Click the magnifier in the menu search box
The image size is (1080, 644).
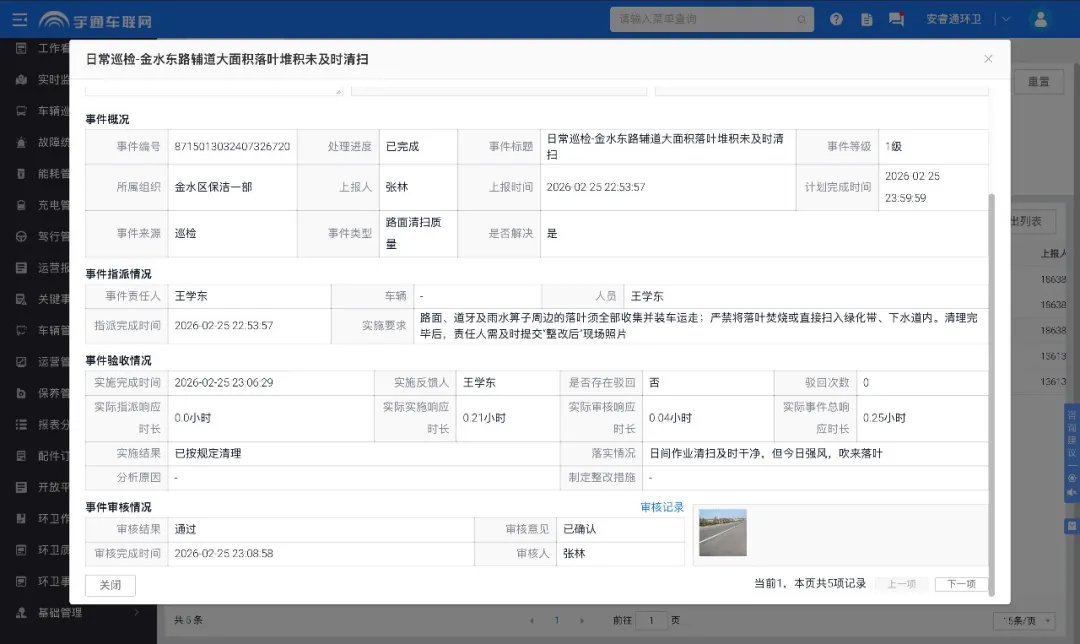tap(800, 18)
